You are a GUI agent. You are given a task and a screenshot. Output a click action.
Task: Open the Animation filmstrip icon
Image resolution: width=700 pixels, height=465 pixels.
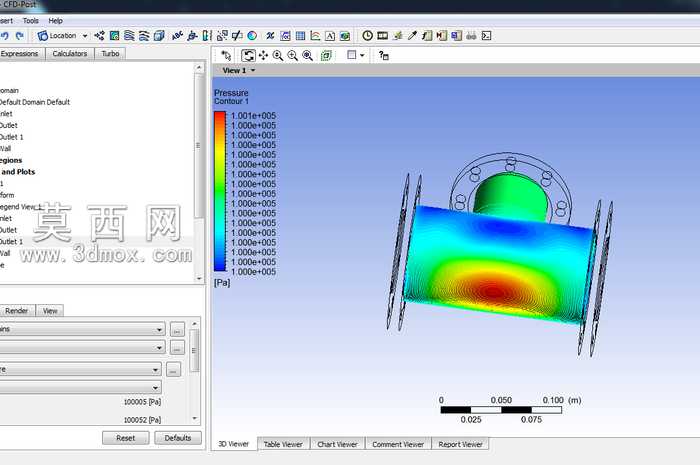point(383,36)
